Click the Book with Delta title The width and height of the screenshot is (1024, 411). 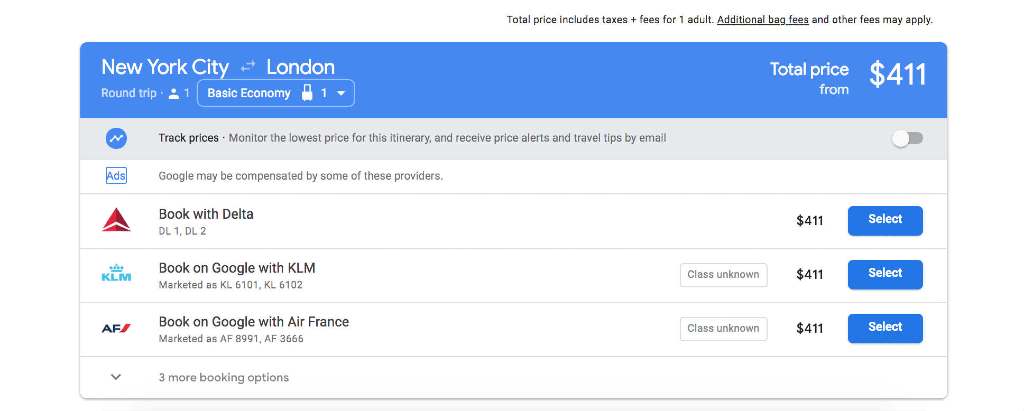(x=206, y=214)
